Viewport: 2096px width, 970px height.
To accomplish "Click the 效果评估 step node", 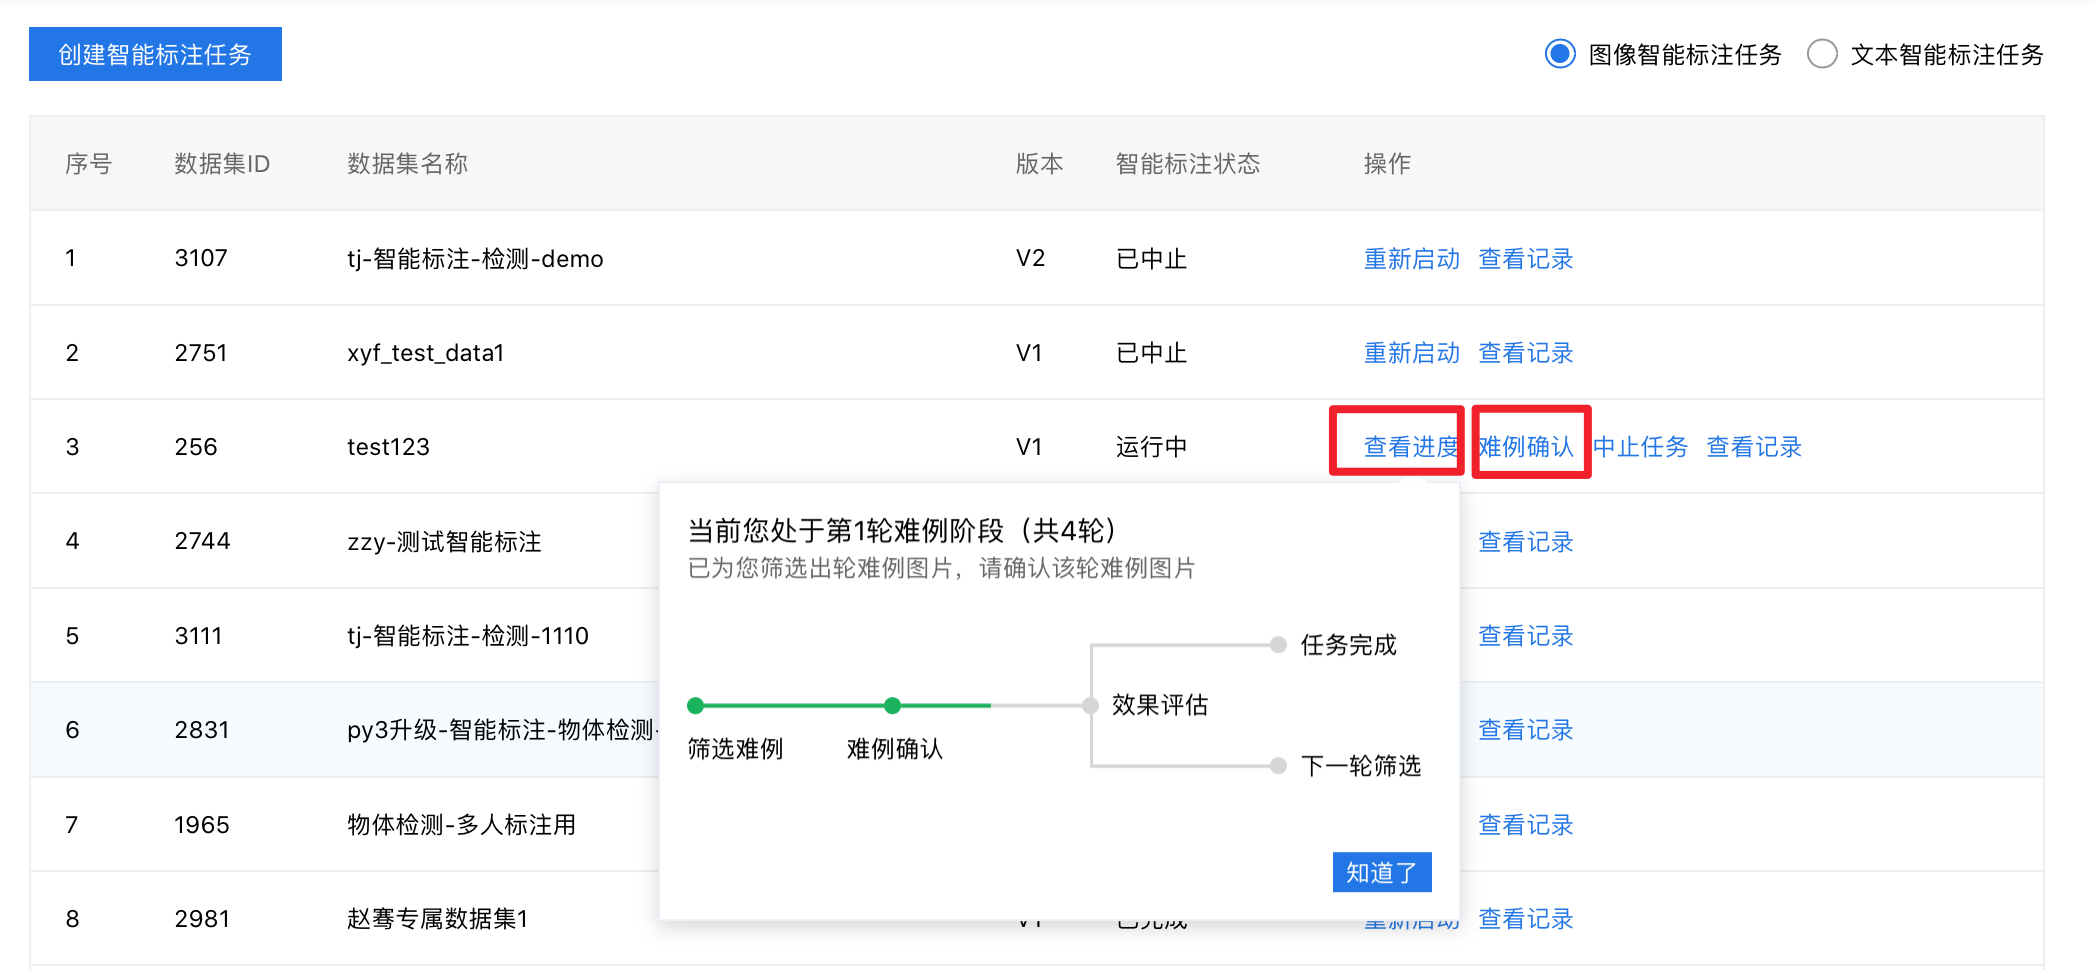I will 1090,706.
